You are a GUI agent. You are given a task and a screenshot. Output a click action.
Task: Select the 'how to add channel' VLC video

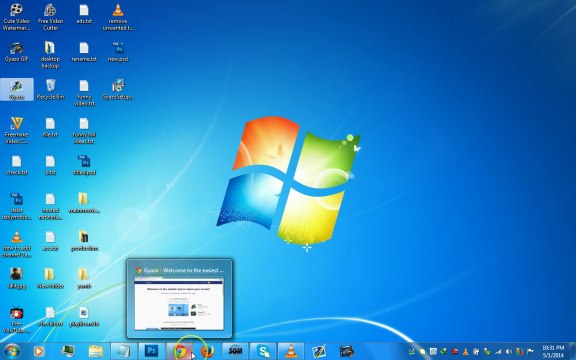[17, 244]
